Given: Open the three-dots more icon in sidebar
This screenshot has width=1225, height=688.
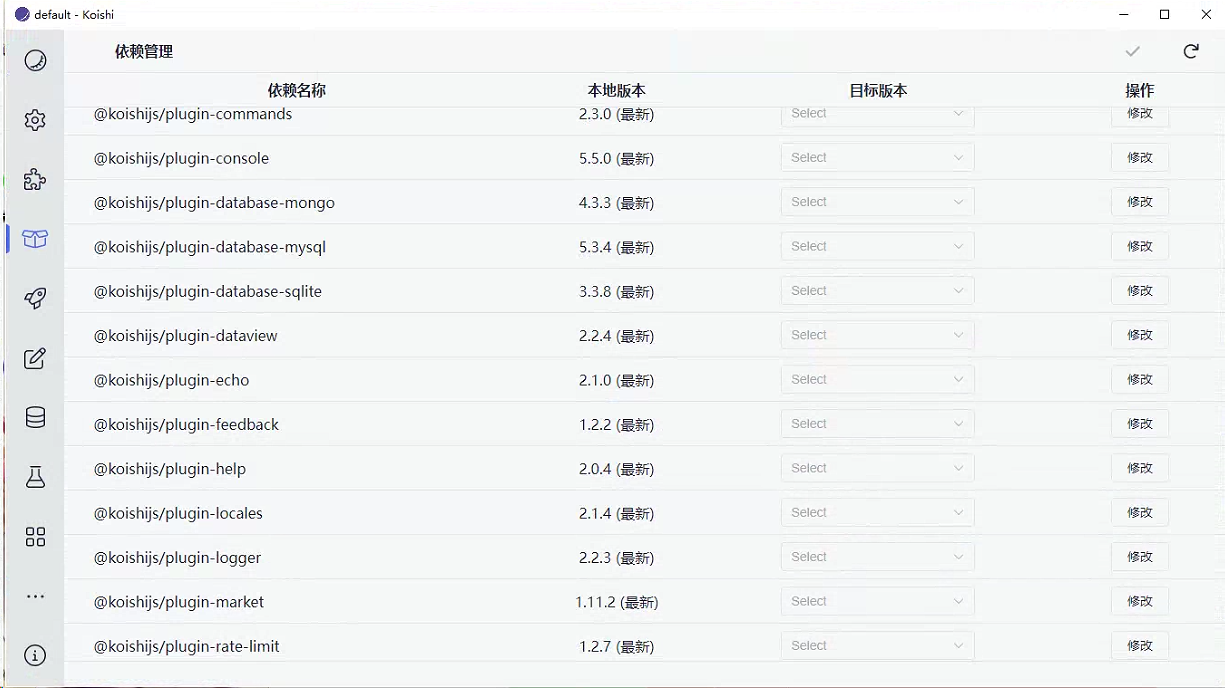Looking at the screenshot, I should tap(35, 596).
